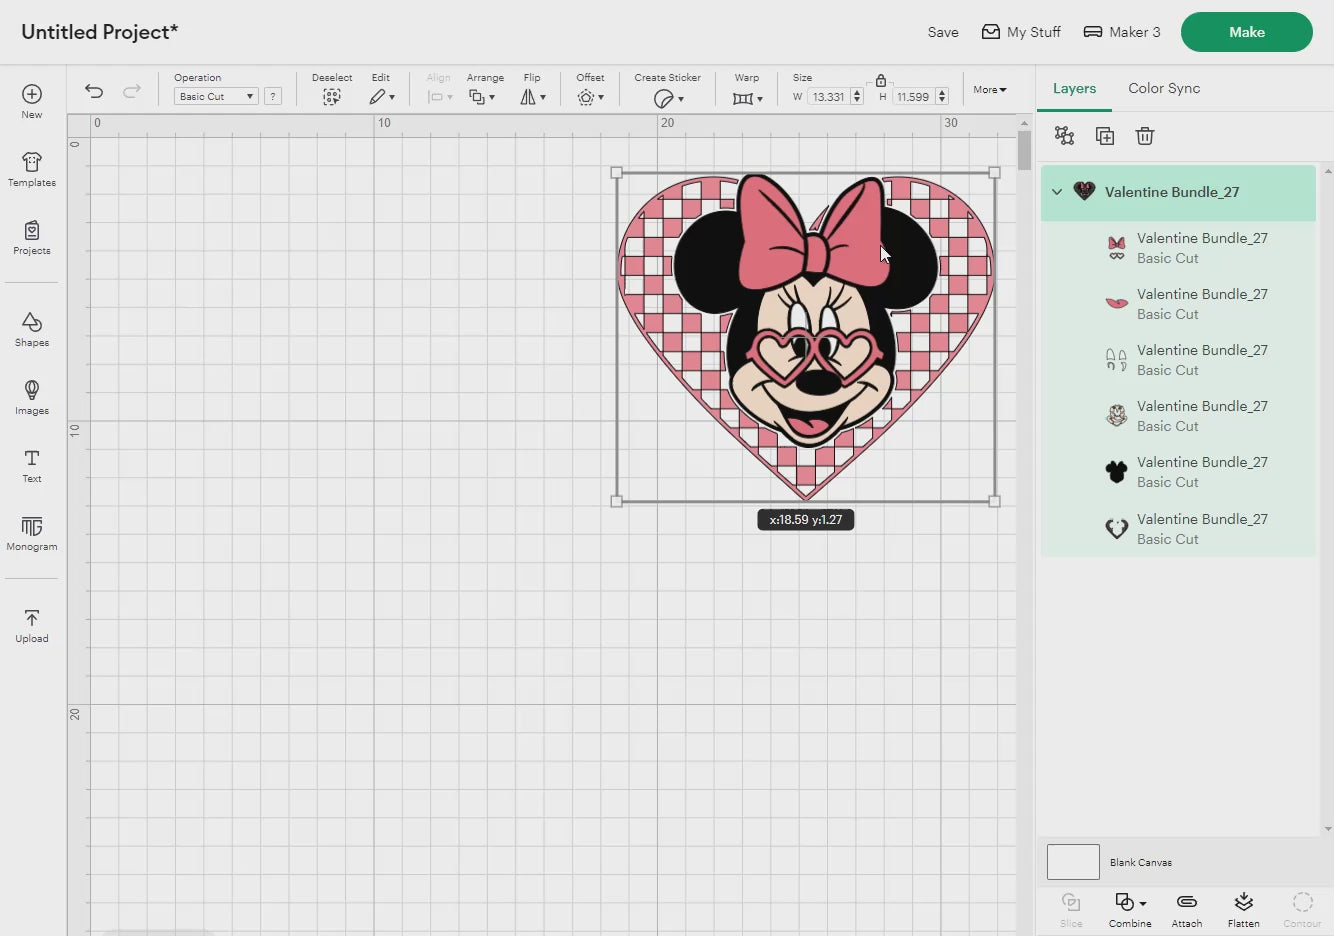Click the Slice tool
The width and height of the screenshot is (1334, 936).
1071,910
